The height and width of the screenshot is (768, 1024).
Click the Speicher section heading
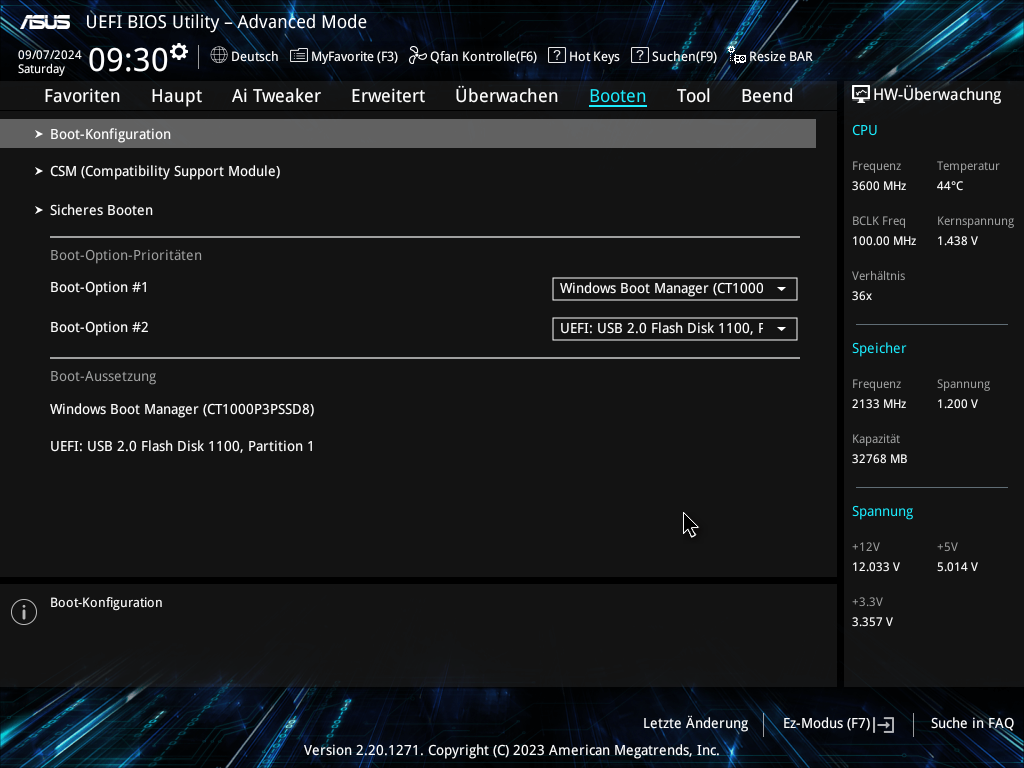[879, 348]
